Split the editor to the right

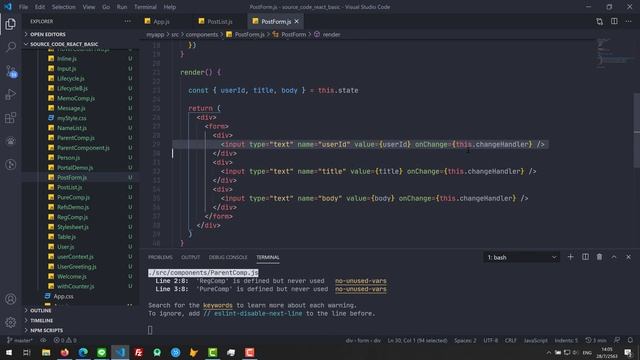click(614, 21)
